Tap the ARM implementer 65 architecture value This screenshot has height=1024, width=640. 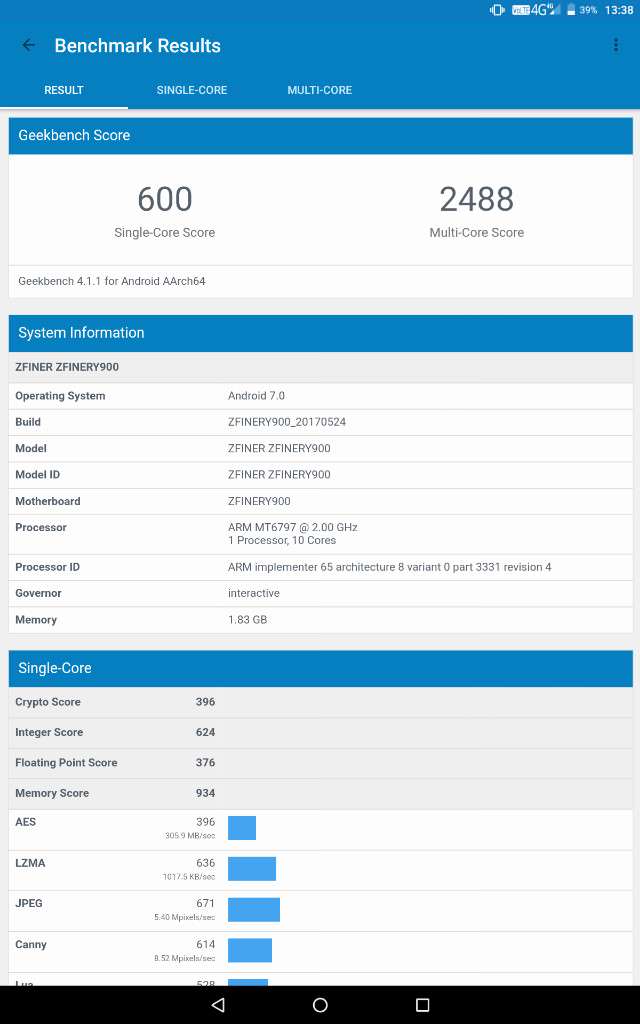(x=390, y=568)
